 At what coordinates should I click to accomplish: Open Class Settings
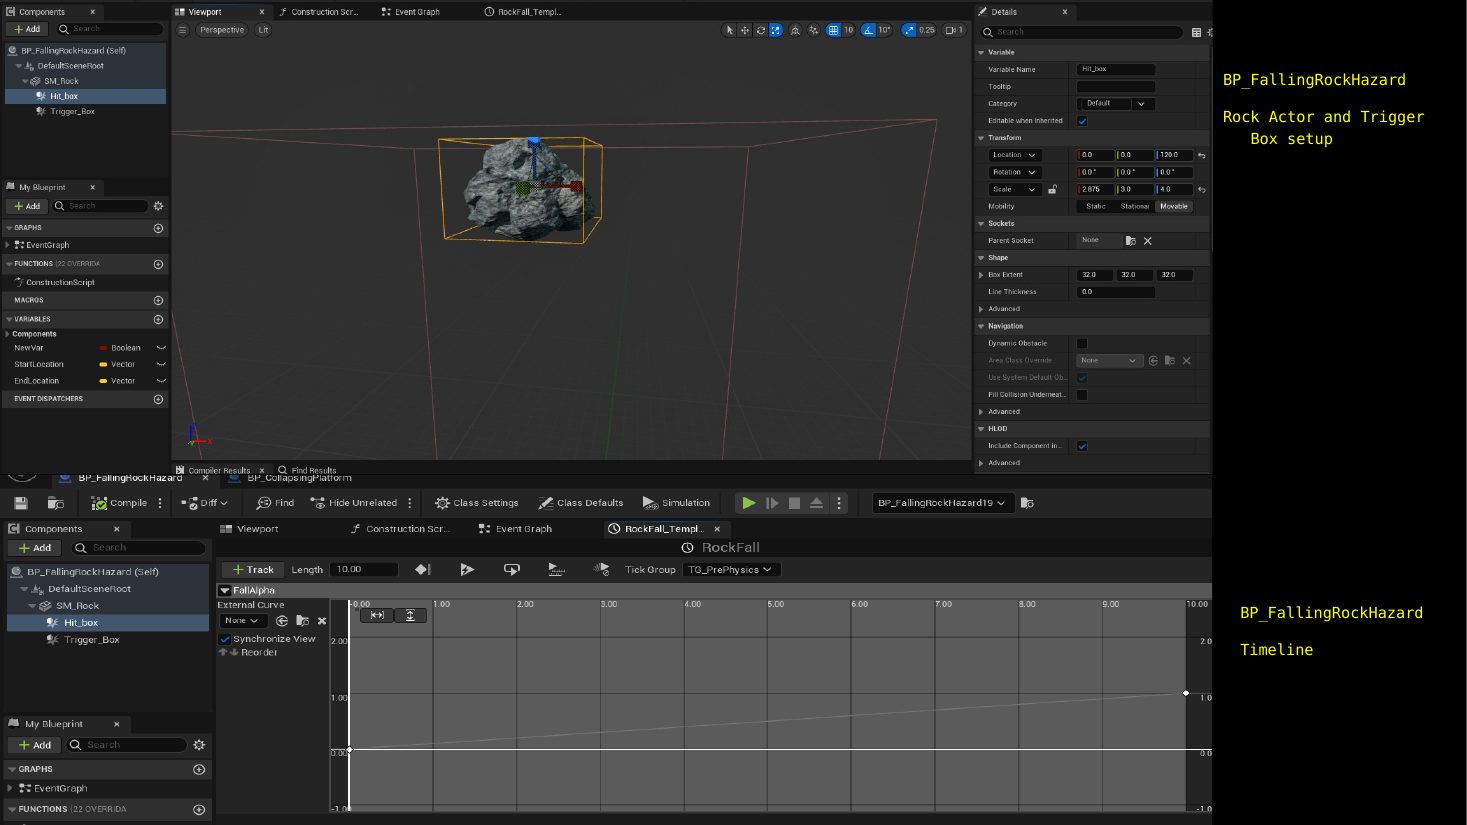point(477,503)
